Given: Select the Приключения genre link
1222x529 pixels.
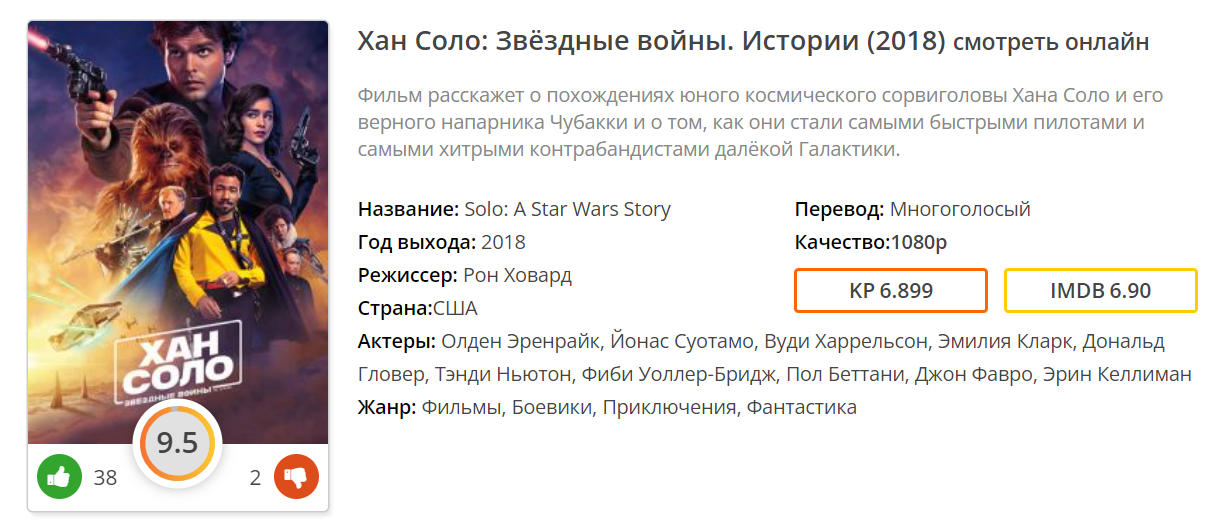Looking at the screenshot, I should coord(668,407).
